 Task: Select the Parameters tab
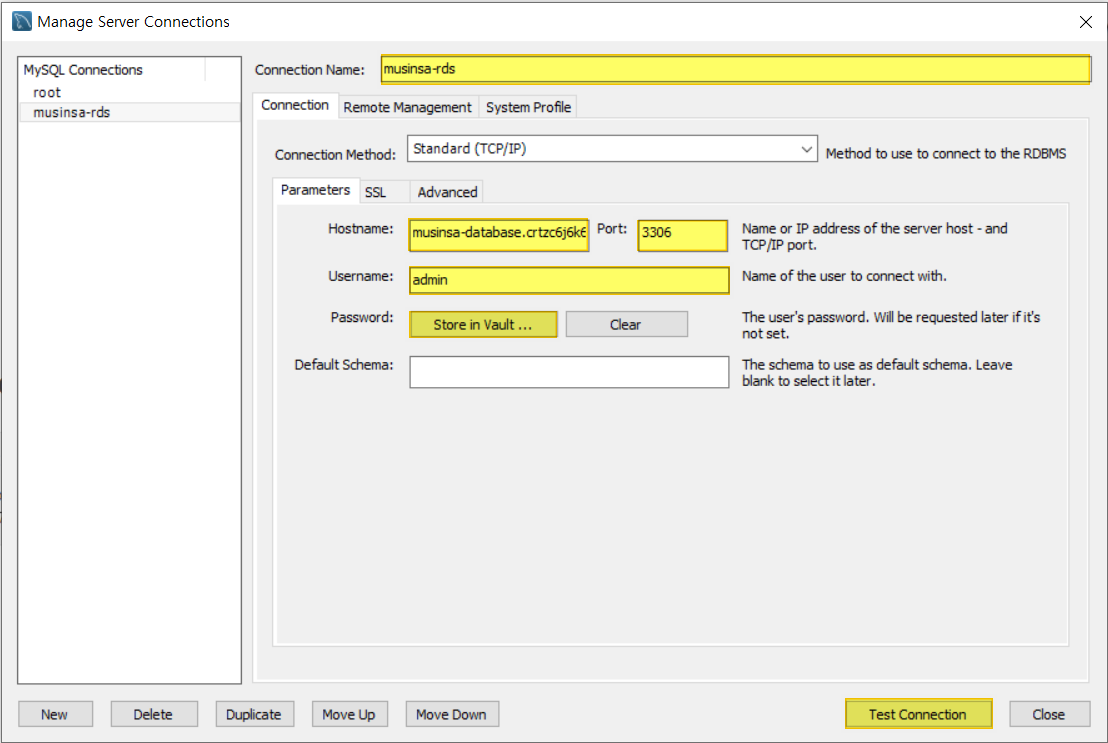click(315, 190)
